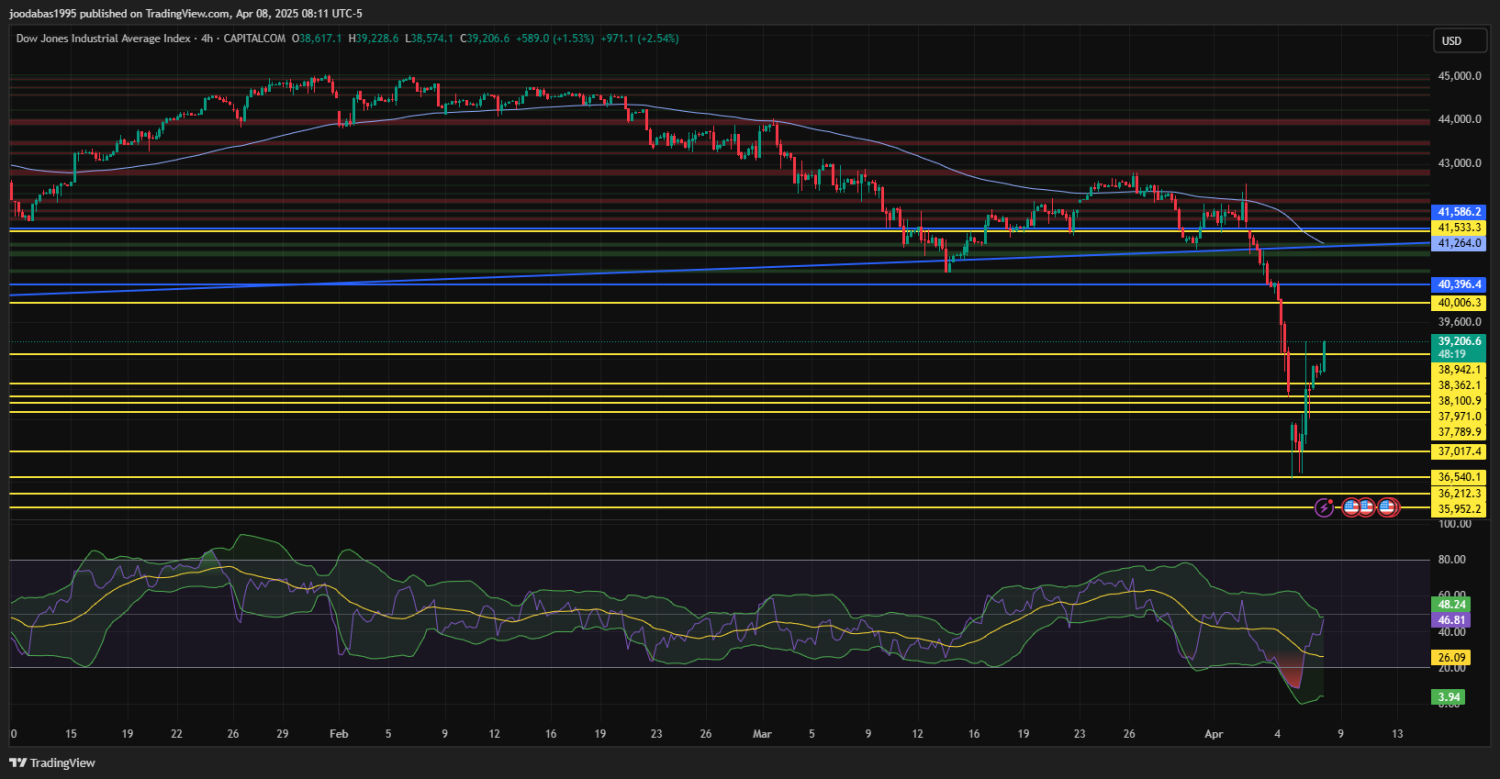Click the 80.00 oscillator axis value
The height and width of the screenshot is (779, 1500).
(1452, 560)
